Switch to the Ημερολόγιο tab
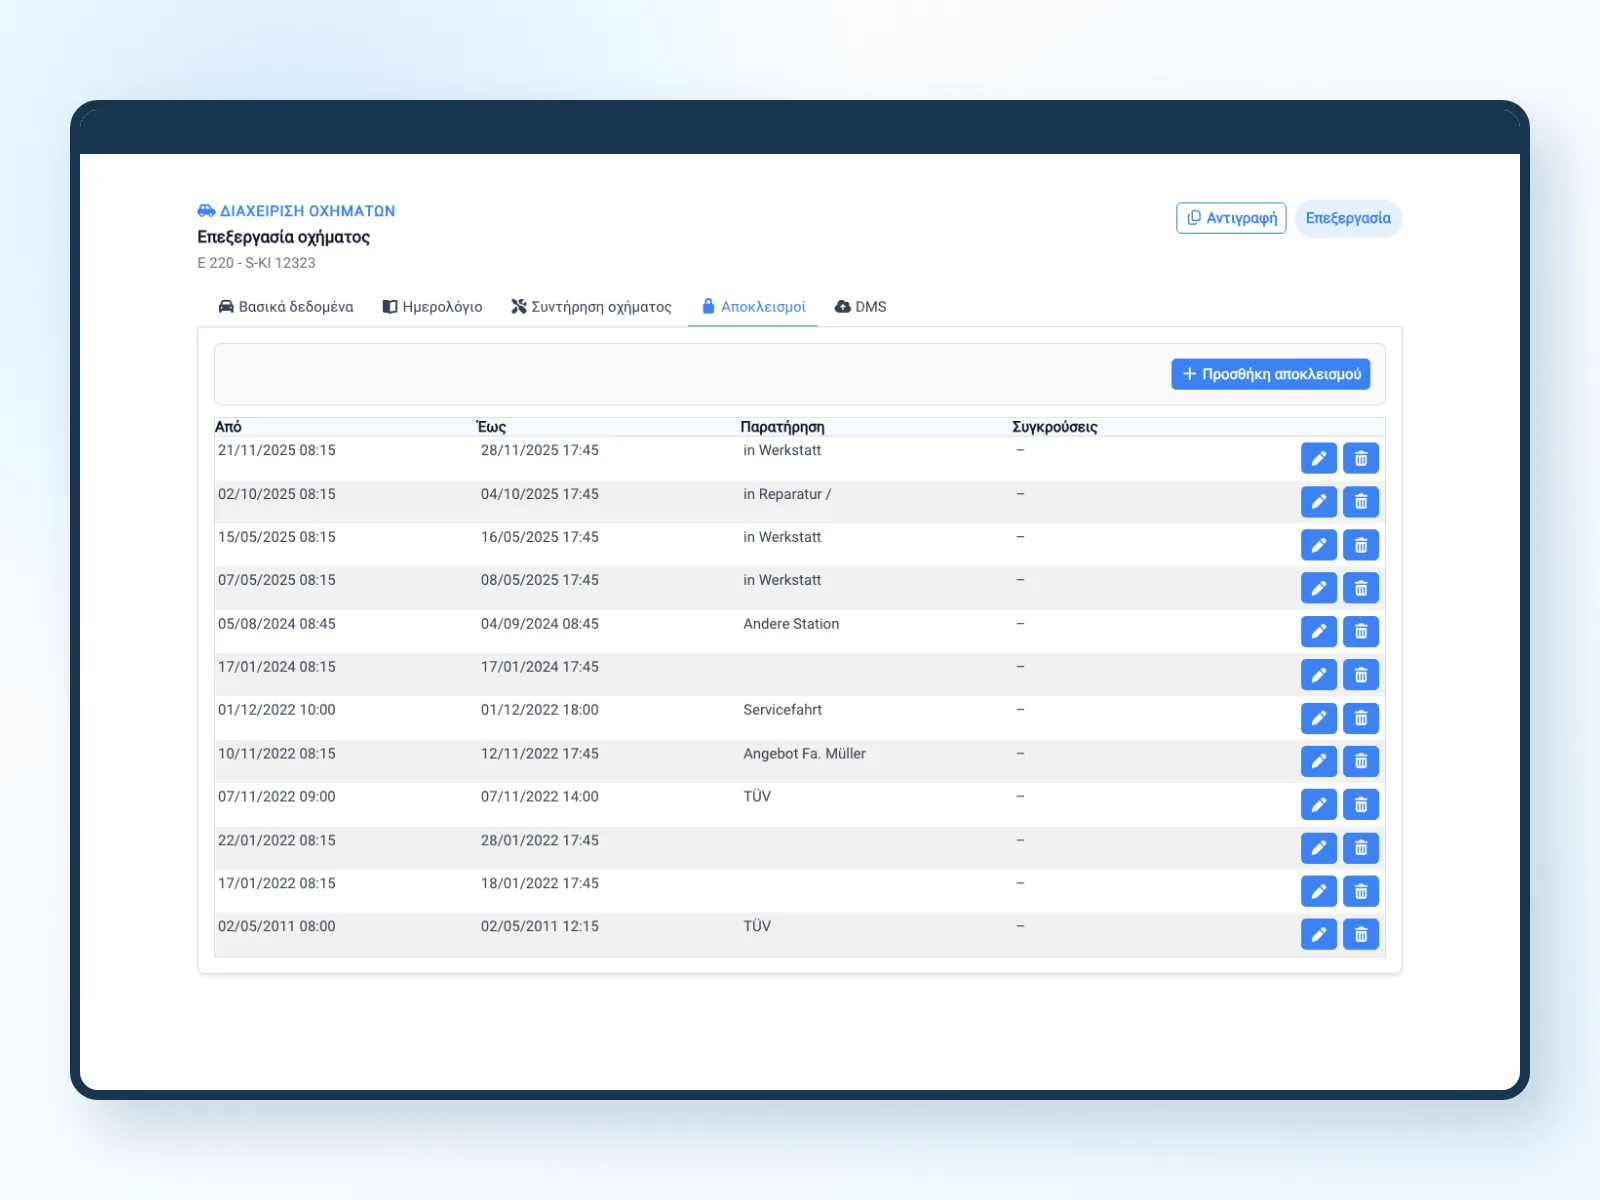The width and height of the screenshot is (1600, 1200). 432,307
